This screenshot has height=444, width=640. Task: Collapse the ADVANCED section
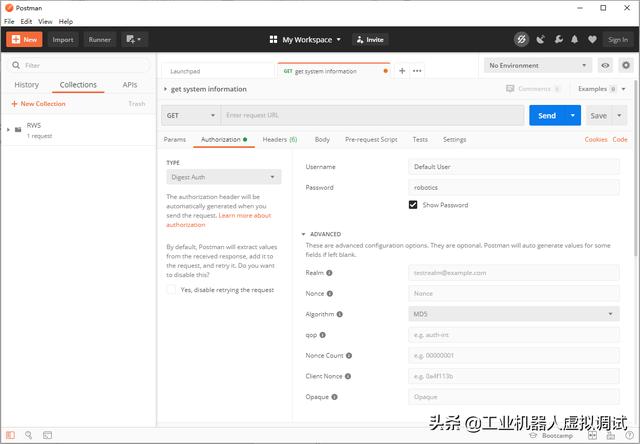point(303,234)
